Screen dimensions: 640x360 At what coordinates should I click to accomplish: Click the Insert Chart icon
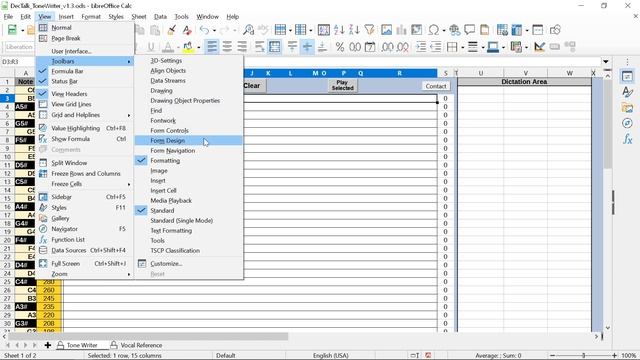401,30
